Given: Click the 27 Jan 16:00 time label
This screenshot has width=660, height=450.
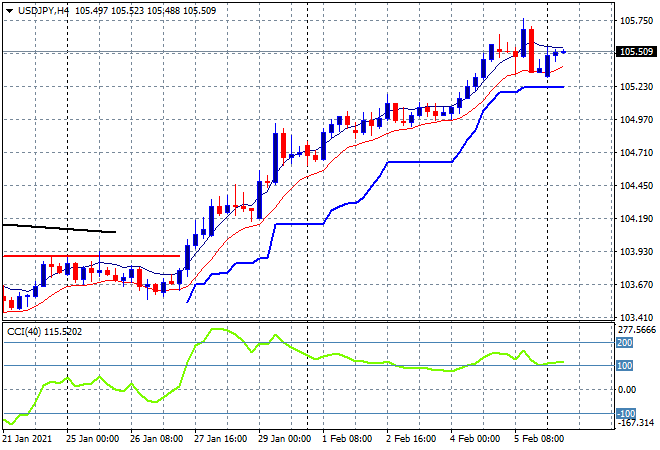Looking at the screenshot, I should click(x=221, y=439).
